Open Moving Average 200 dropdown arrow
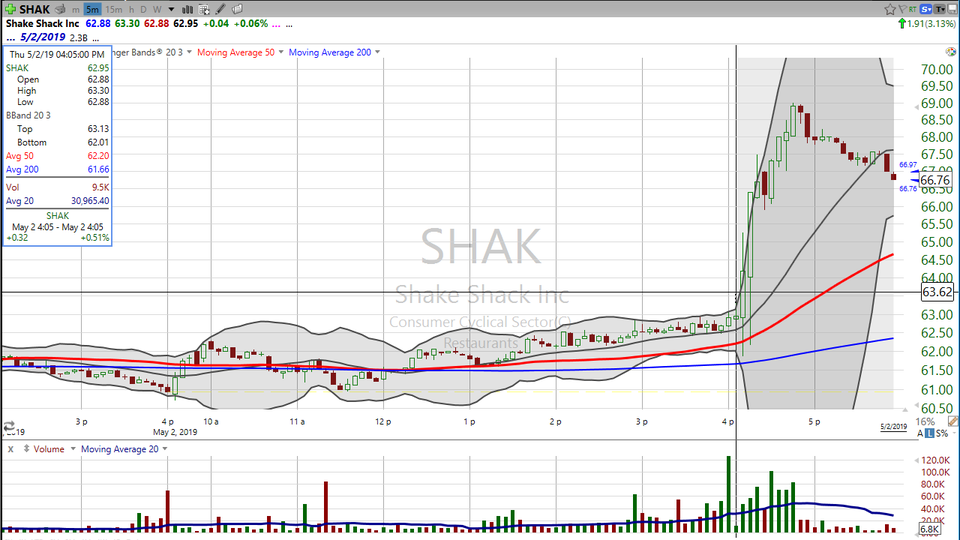The image size is (960, 540). click(377, 52)
